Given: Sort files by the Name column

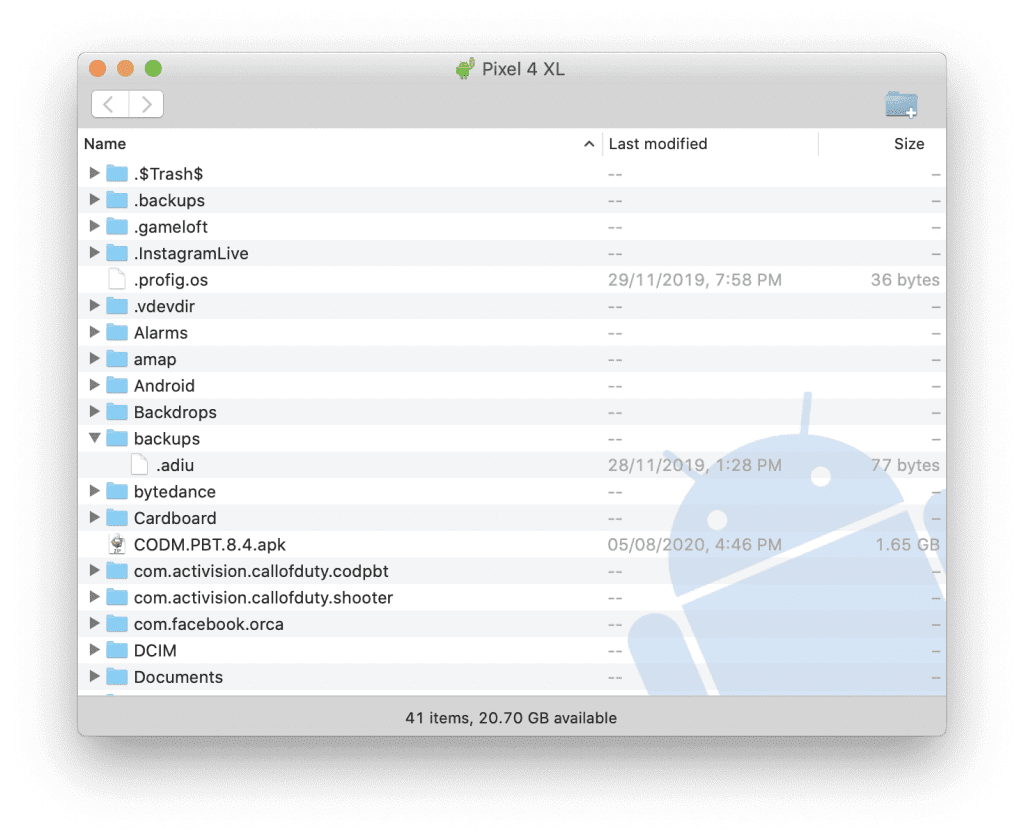Looking at the screenshot, I should (104, 143).
